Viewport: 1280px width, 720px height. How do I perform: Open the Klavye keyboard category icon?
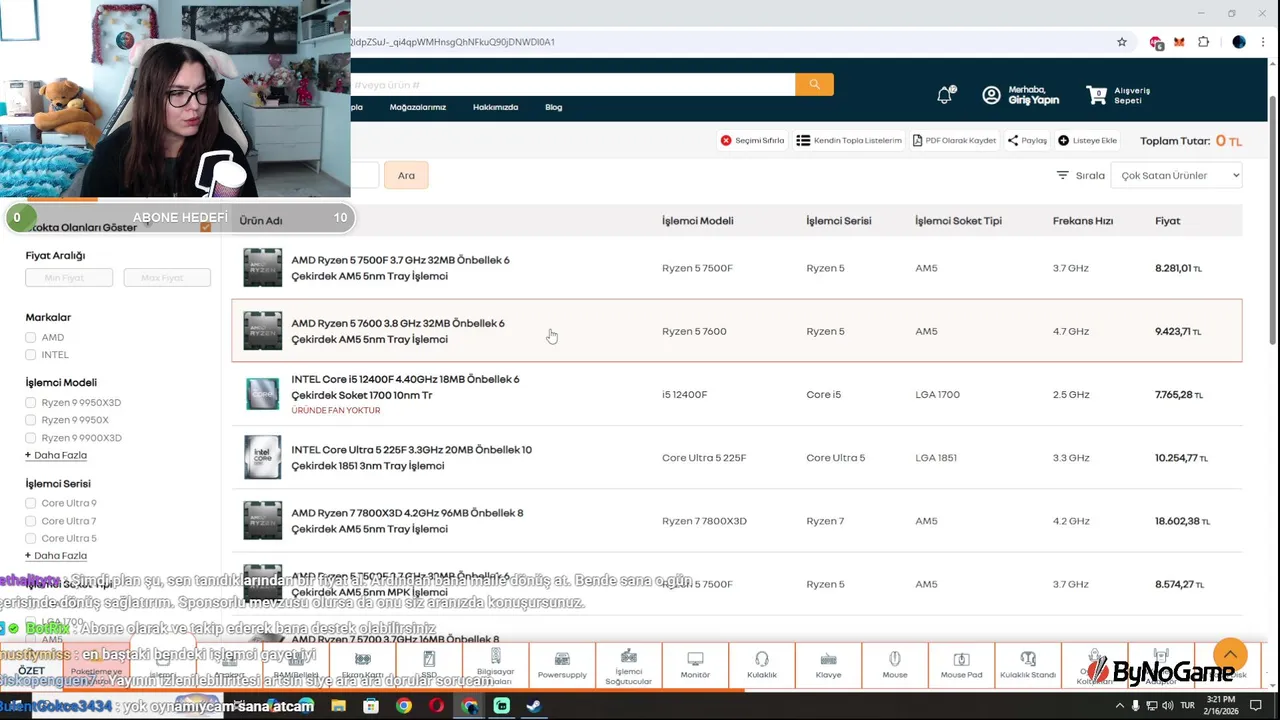[x=828, y=665]
